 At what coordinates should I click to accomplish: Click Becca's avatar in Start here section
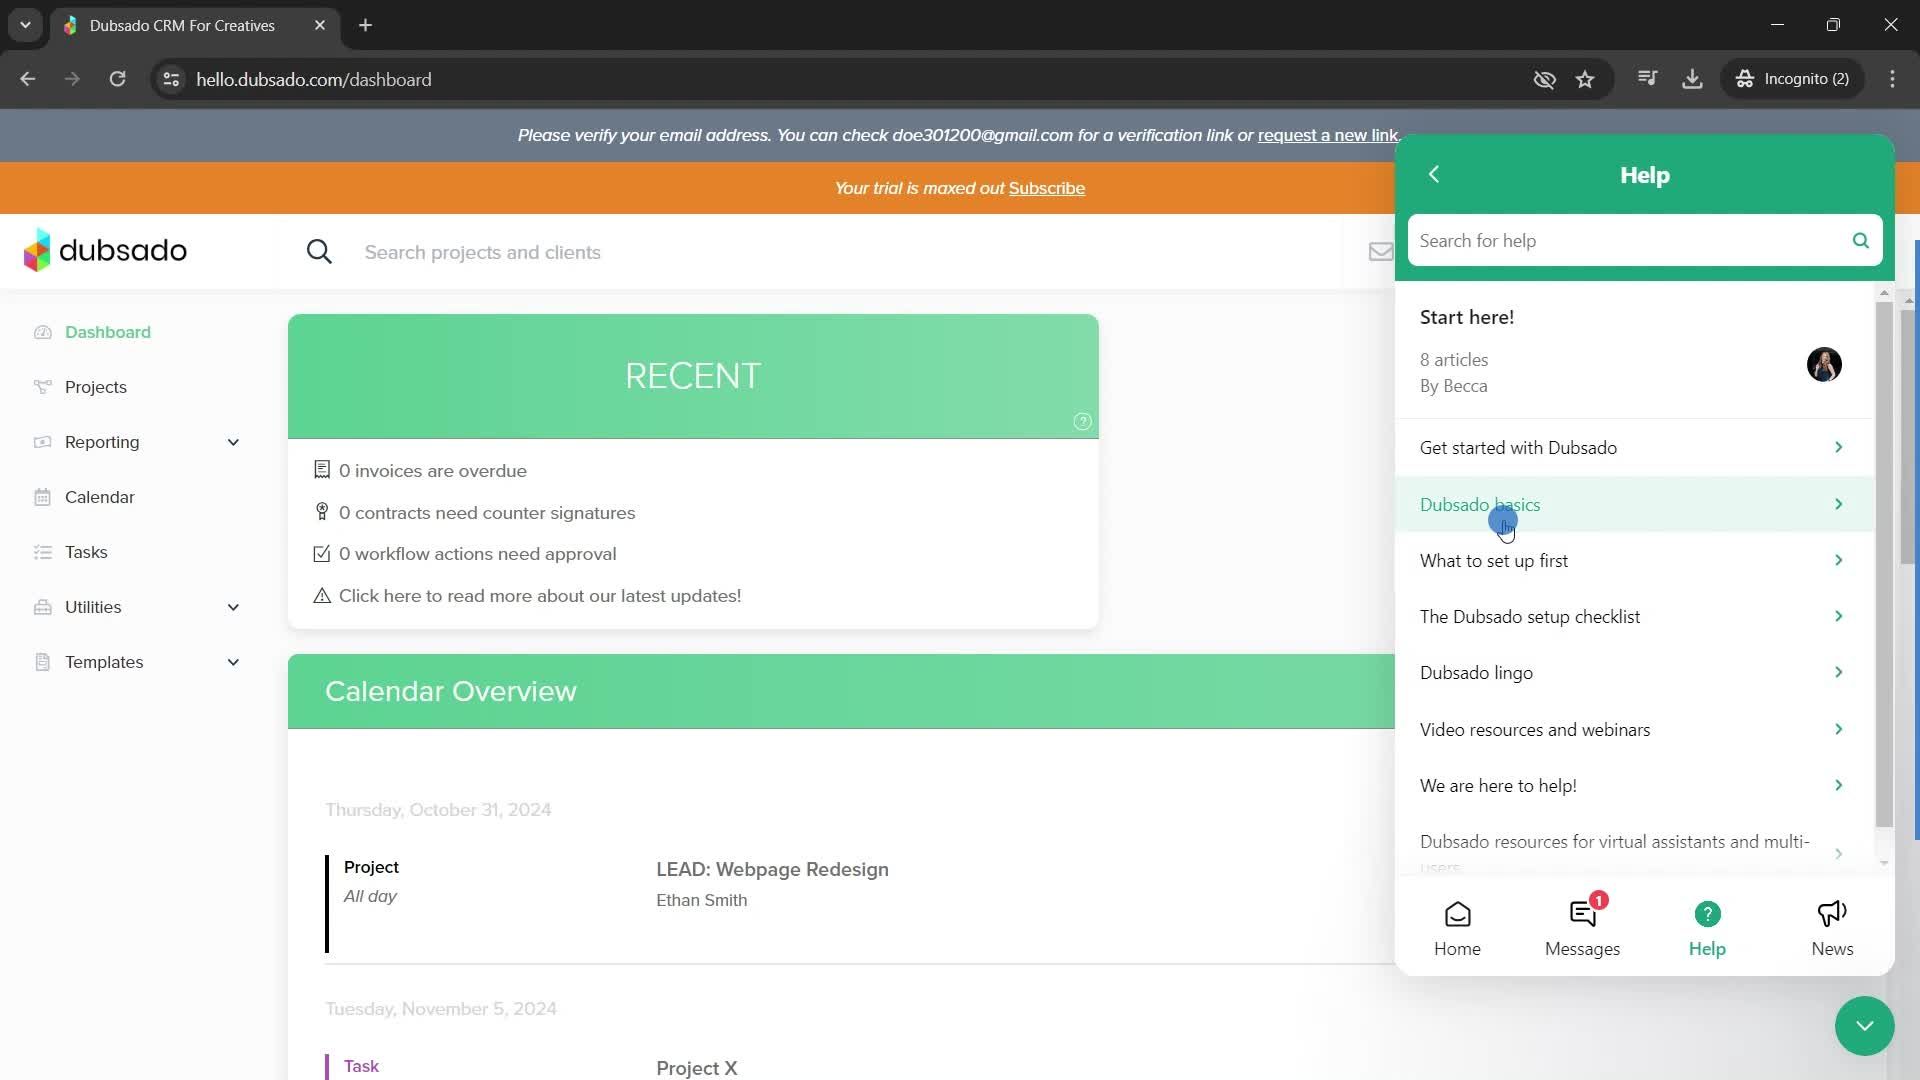1824,365
